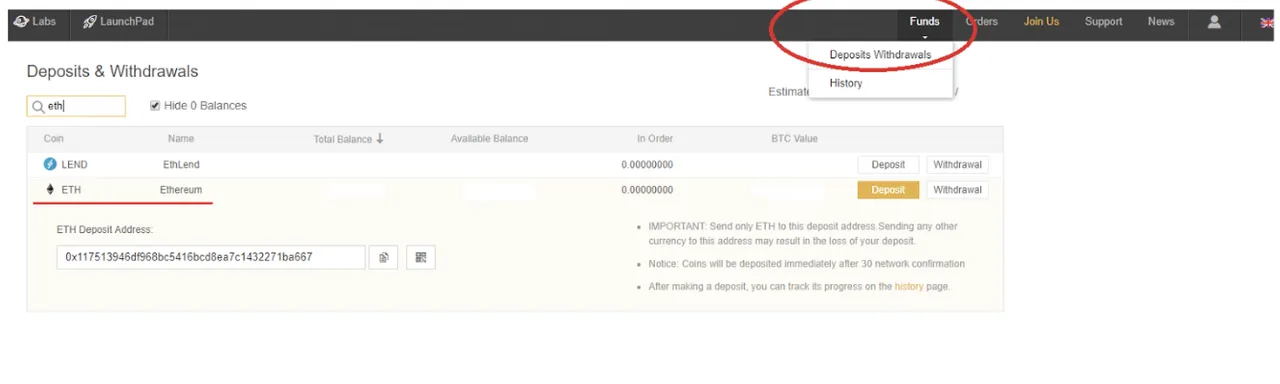Screen dimensions: 1280x384
Task: Uncheck Hide 0 Balances checkbox
Action: pyautogui.click(x=155, y=106)
